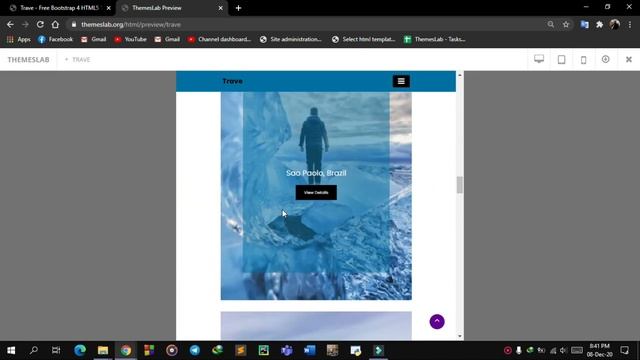Switch to desktop preview mode
The height and width of the screenshot is (360, 640).
[539, 60]
